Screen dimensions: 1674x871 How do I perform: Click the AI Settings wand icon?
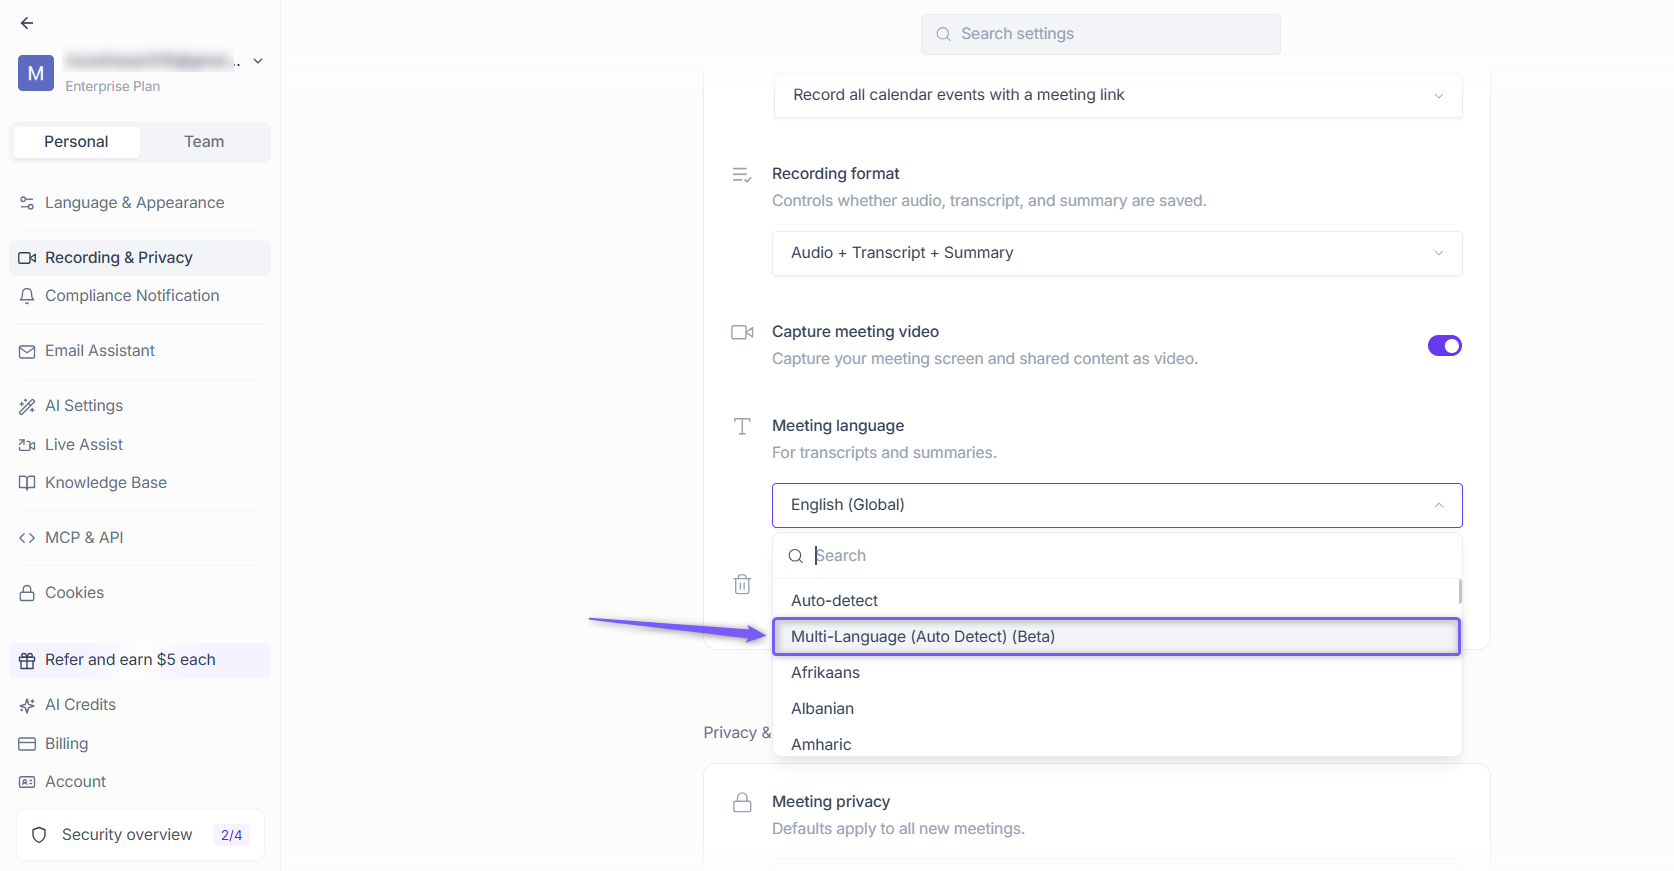[x=27, y=406]
